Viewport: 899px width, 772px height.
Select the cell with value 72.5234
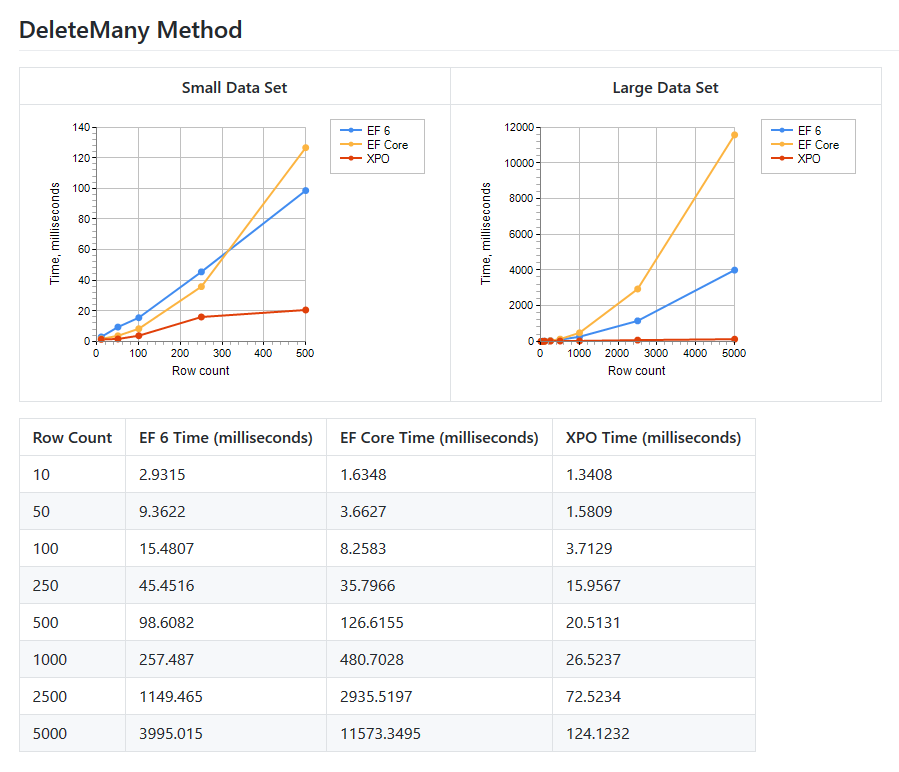pos(654,696)
